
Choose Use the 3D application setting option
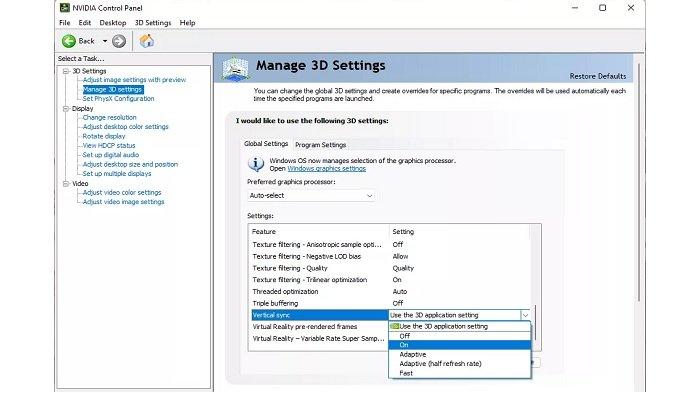pos(459,326)
